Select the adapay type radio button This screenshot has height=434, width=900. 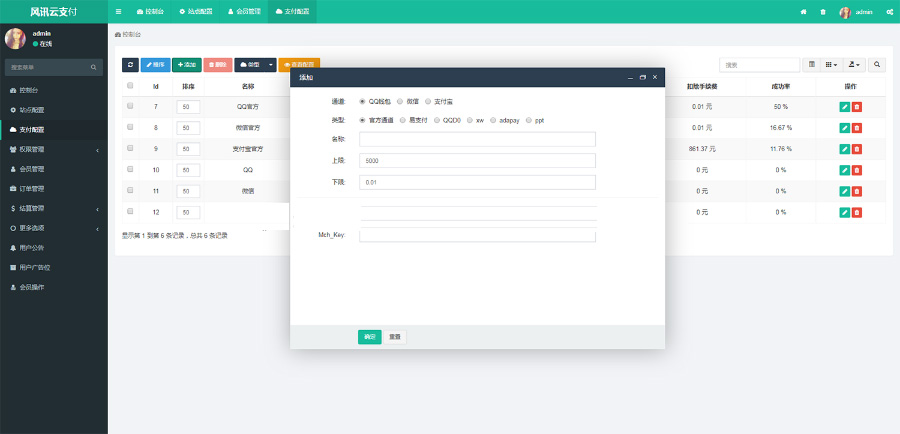click(494, 120)
